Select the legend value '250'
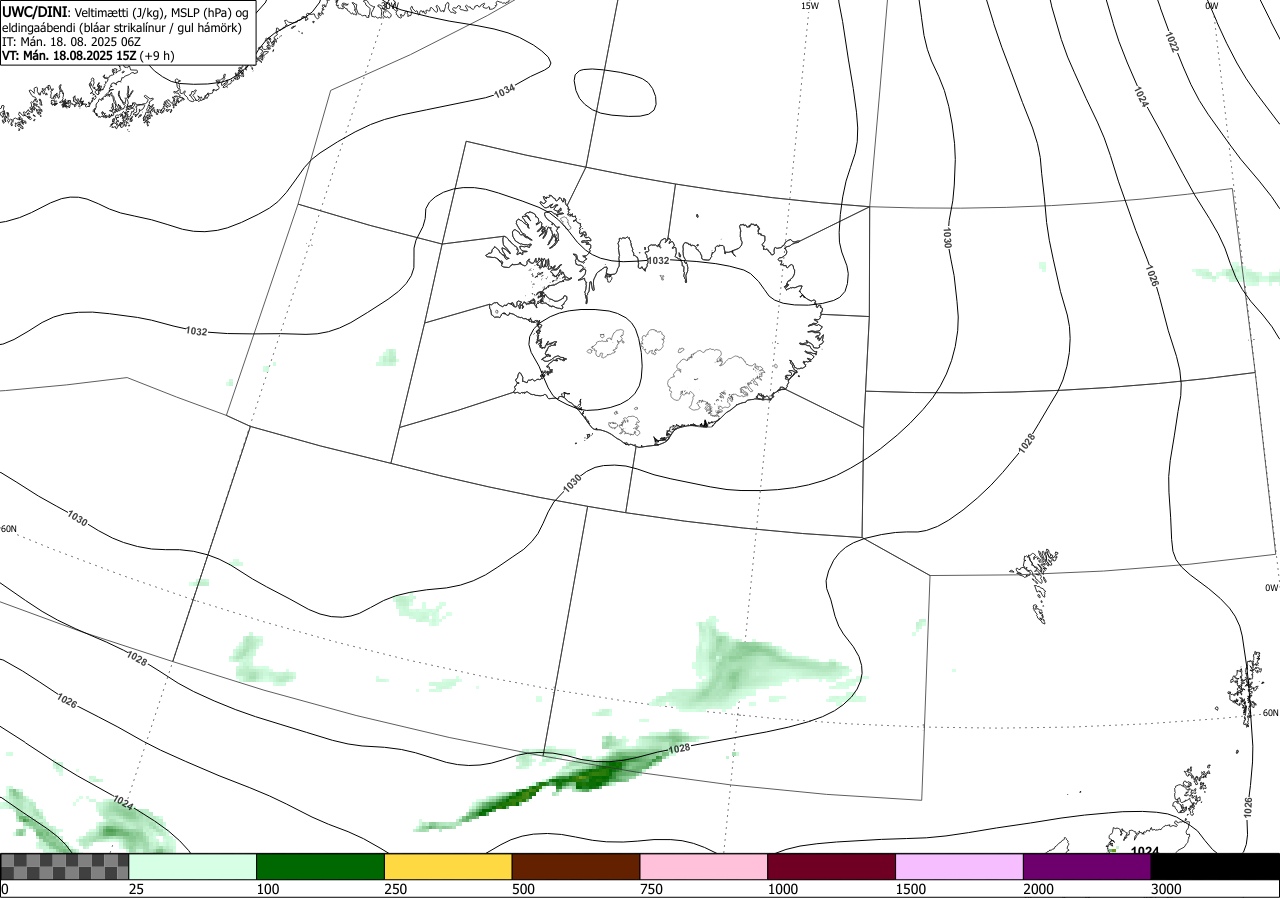Screen dimensions: 1280x898 click(x=395, y=889)
